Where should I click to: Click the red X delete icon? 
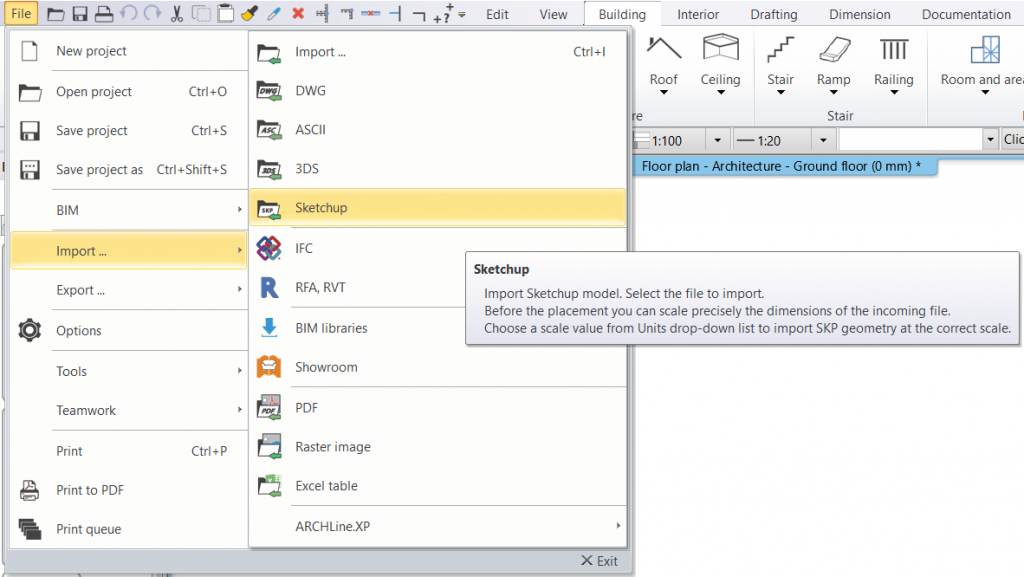[x=298, y=13]
